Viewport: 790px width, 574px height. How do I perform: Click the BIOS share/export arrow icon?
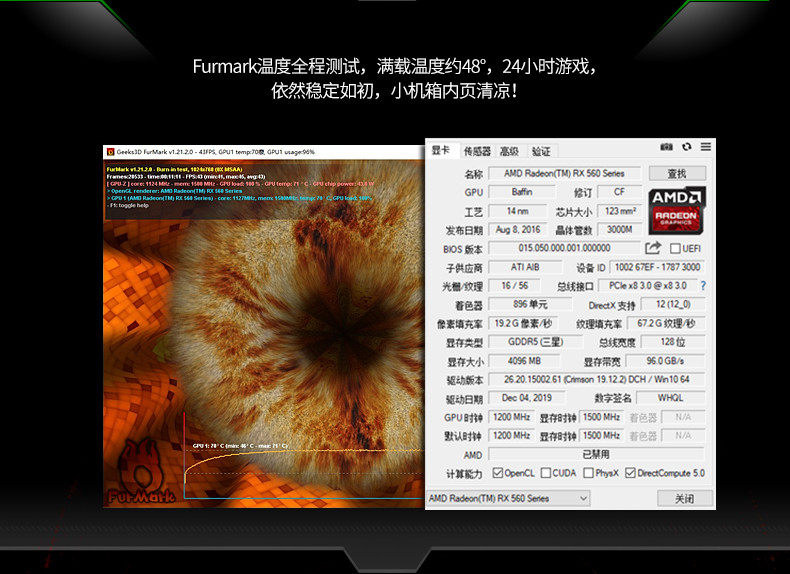pyautogui.click(x=653, y=247)
